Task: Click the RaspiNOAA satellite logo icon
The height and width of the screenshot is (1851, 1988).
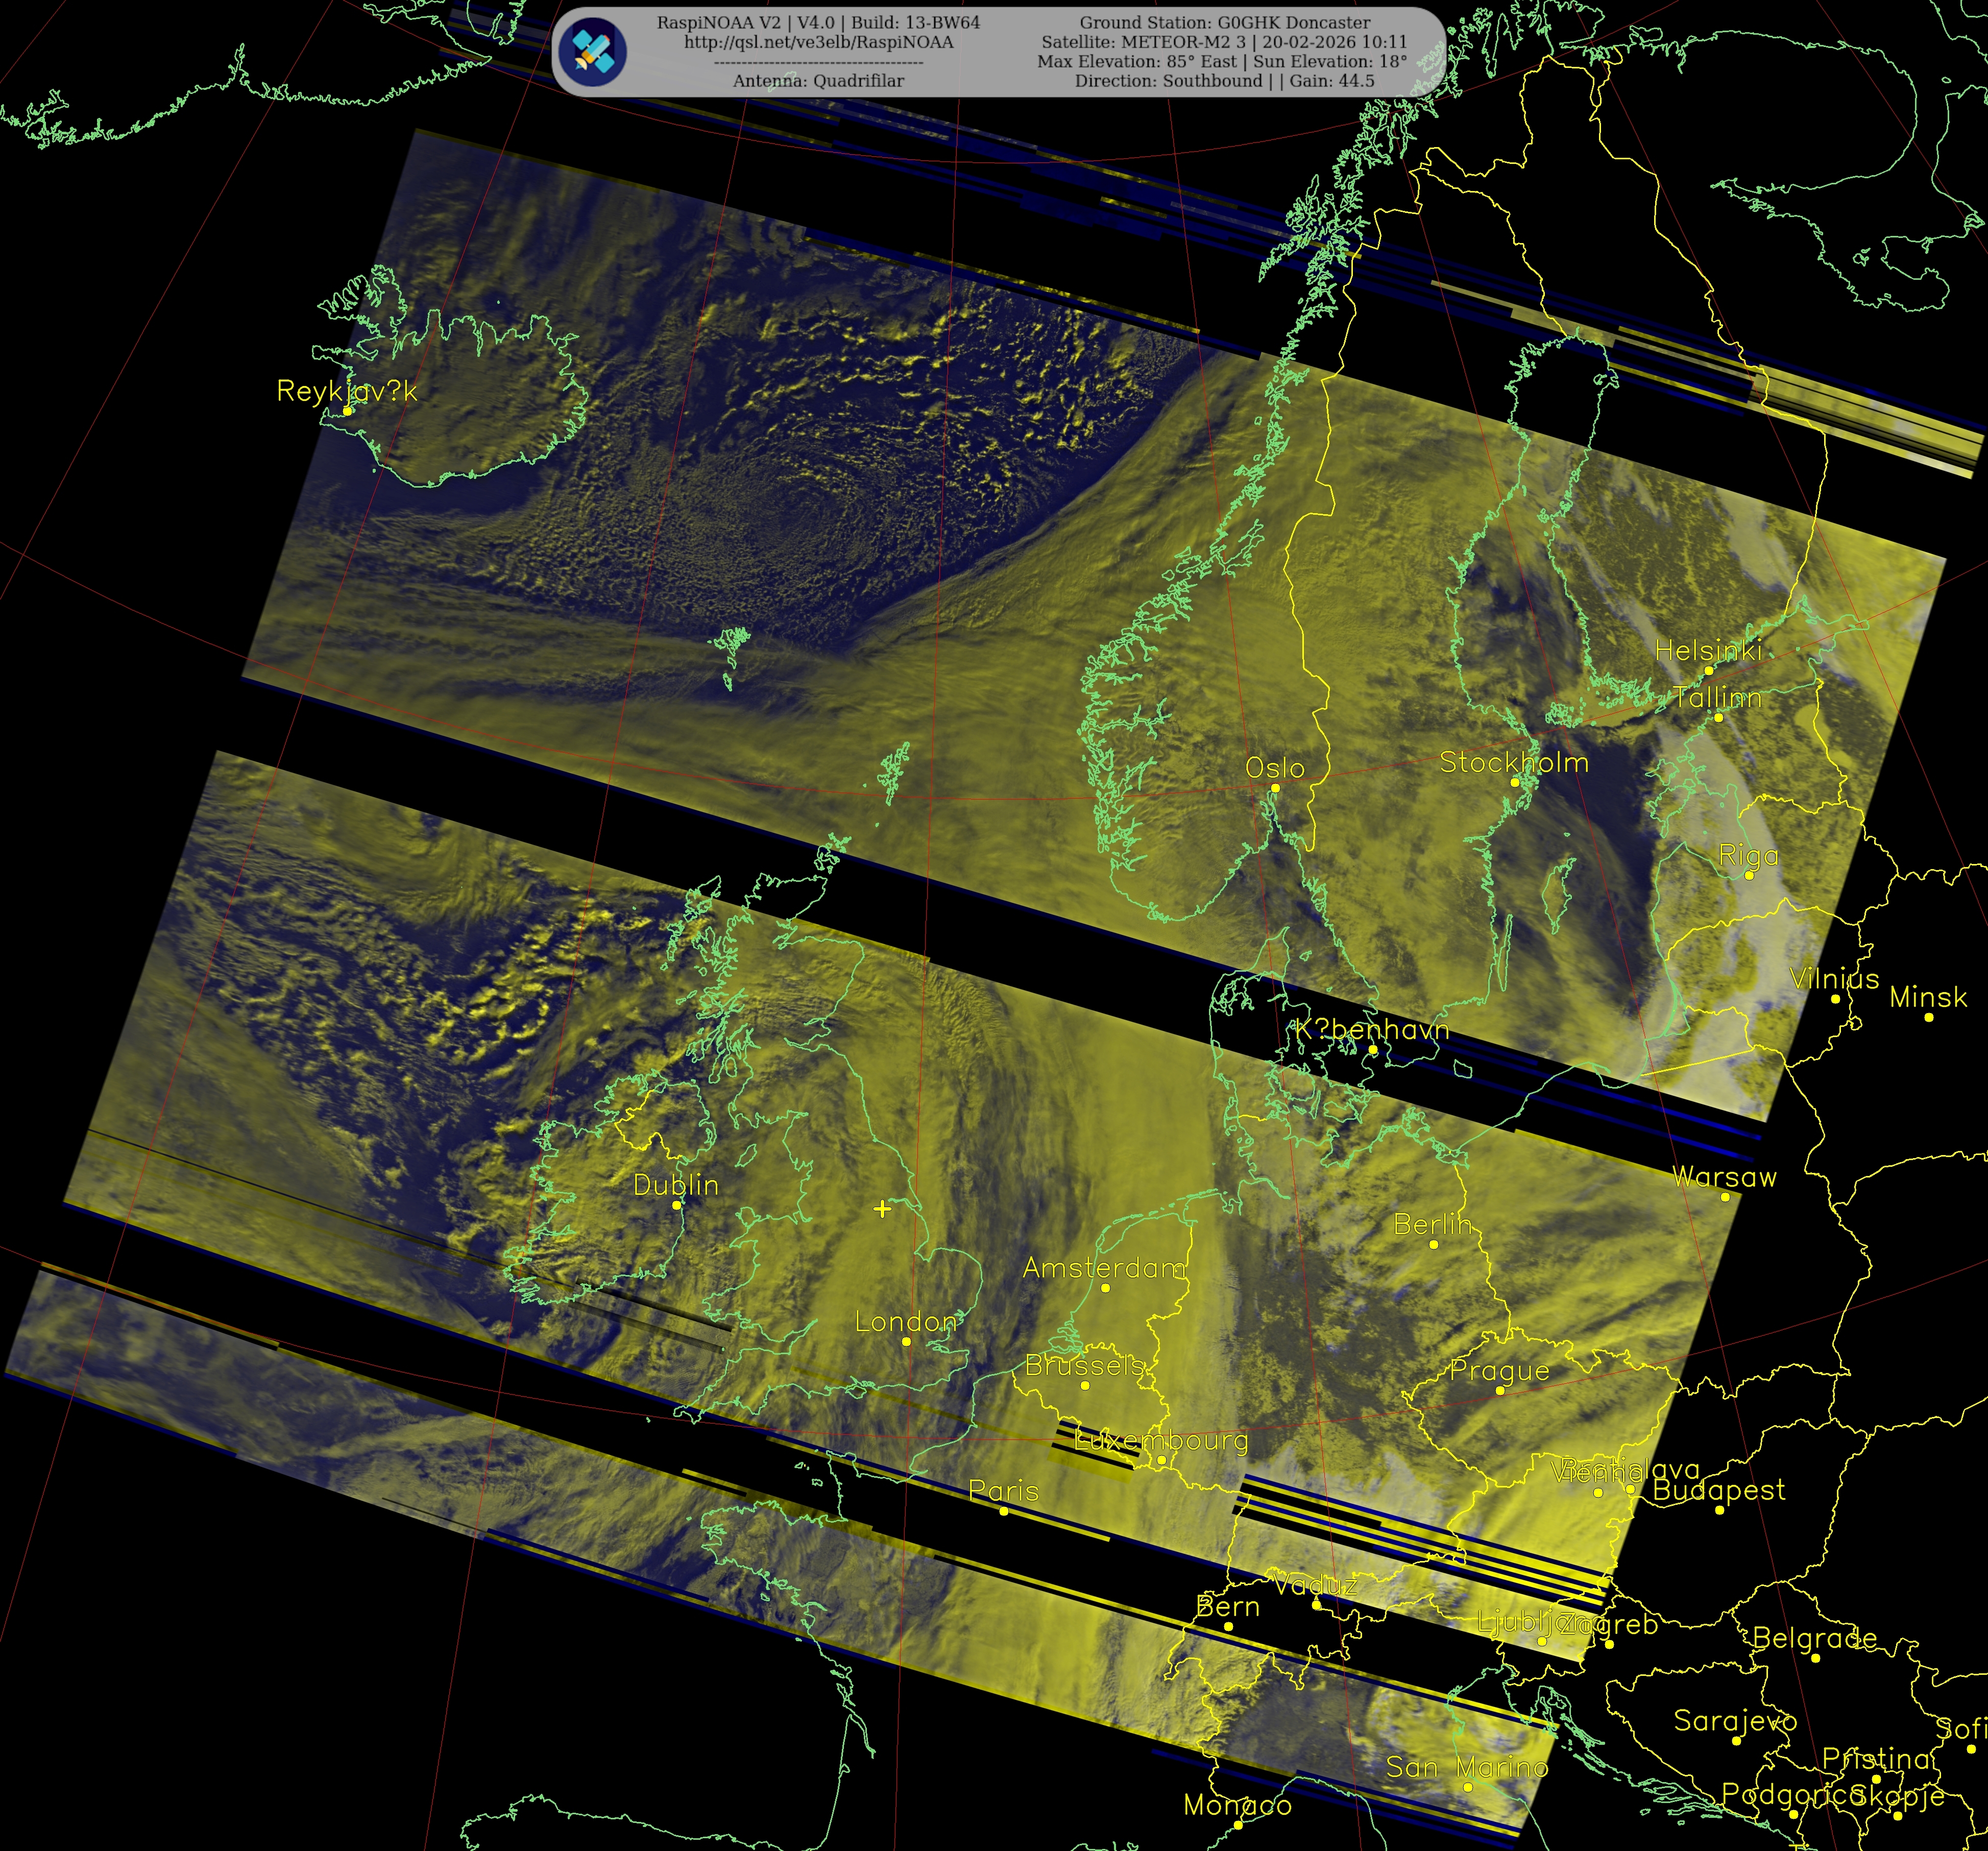Action: tap(593, 51)
